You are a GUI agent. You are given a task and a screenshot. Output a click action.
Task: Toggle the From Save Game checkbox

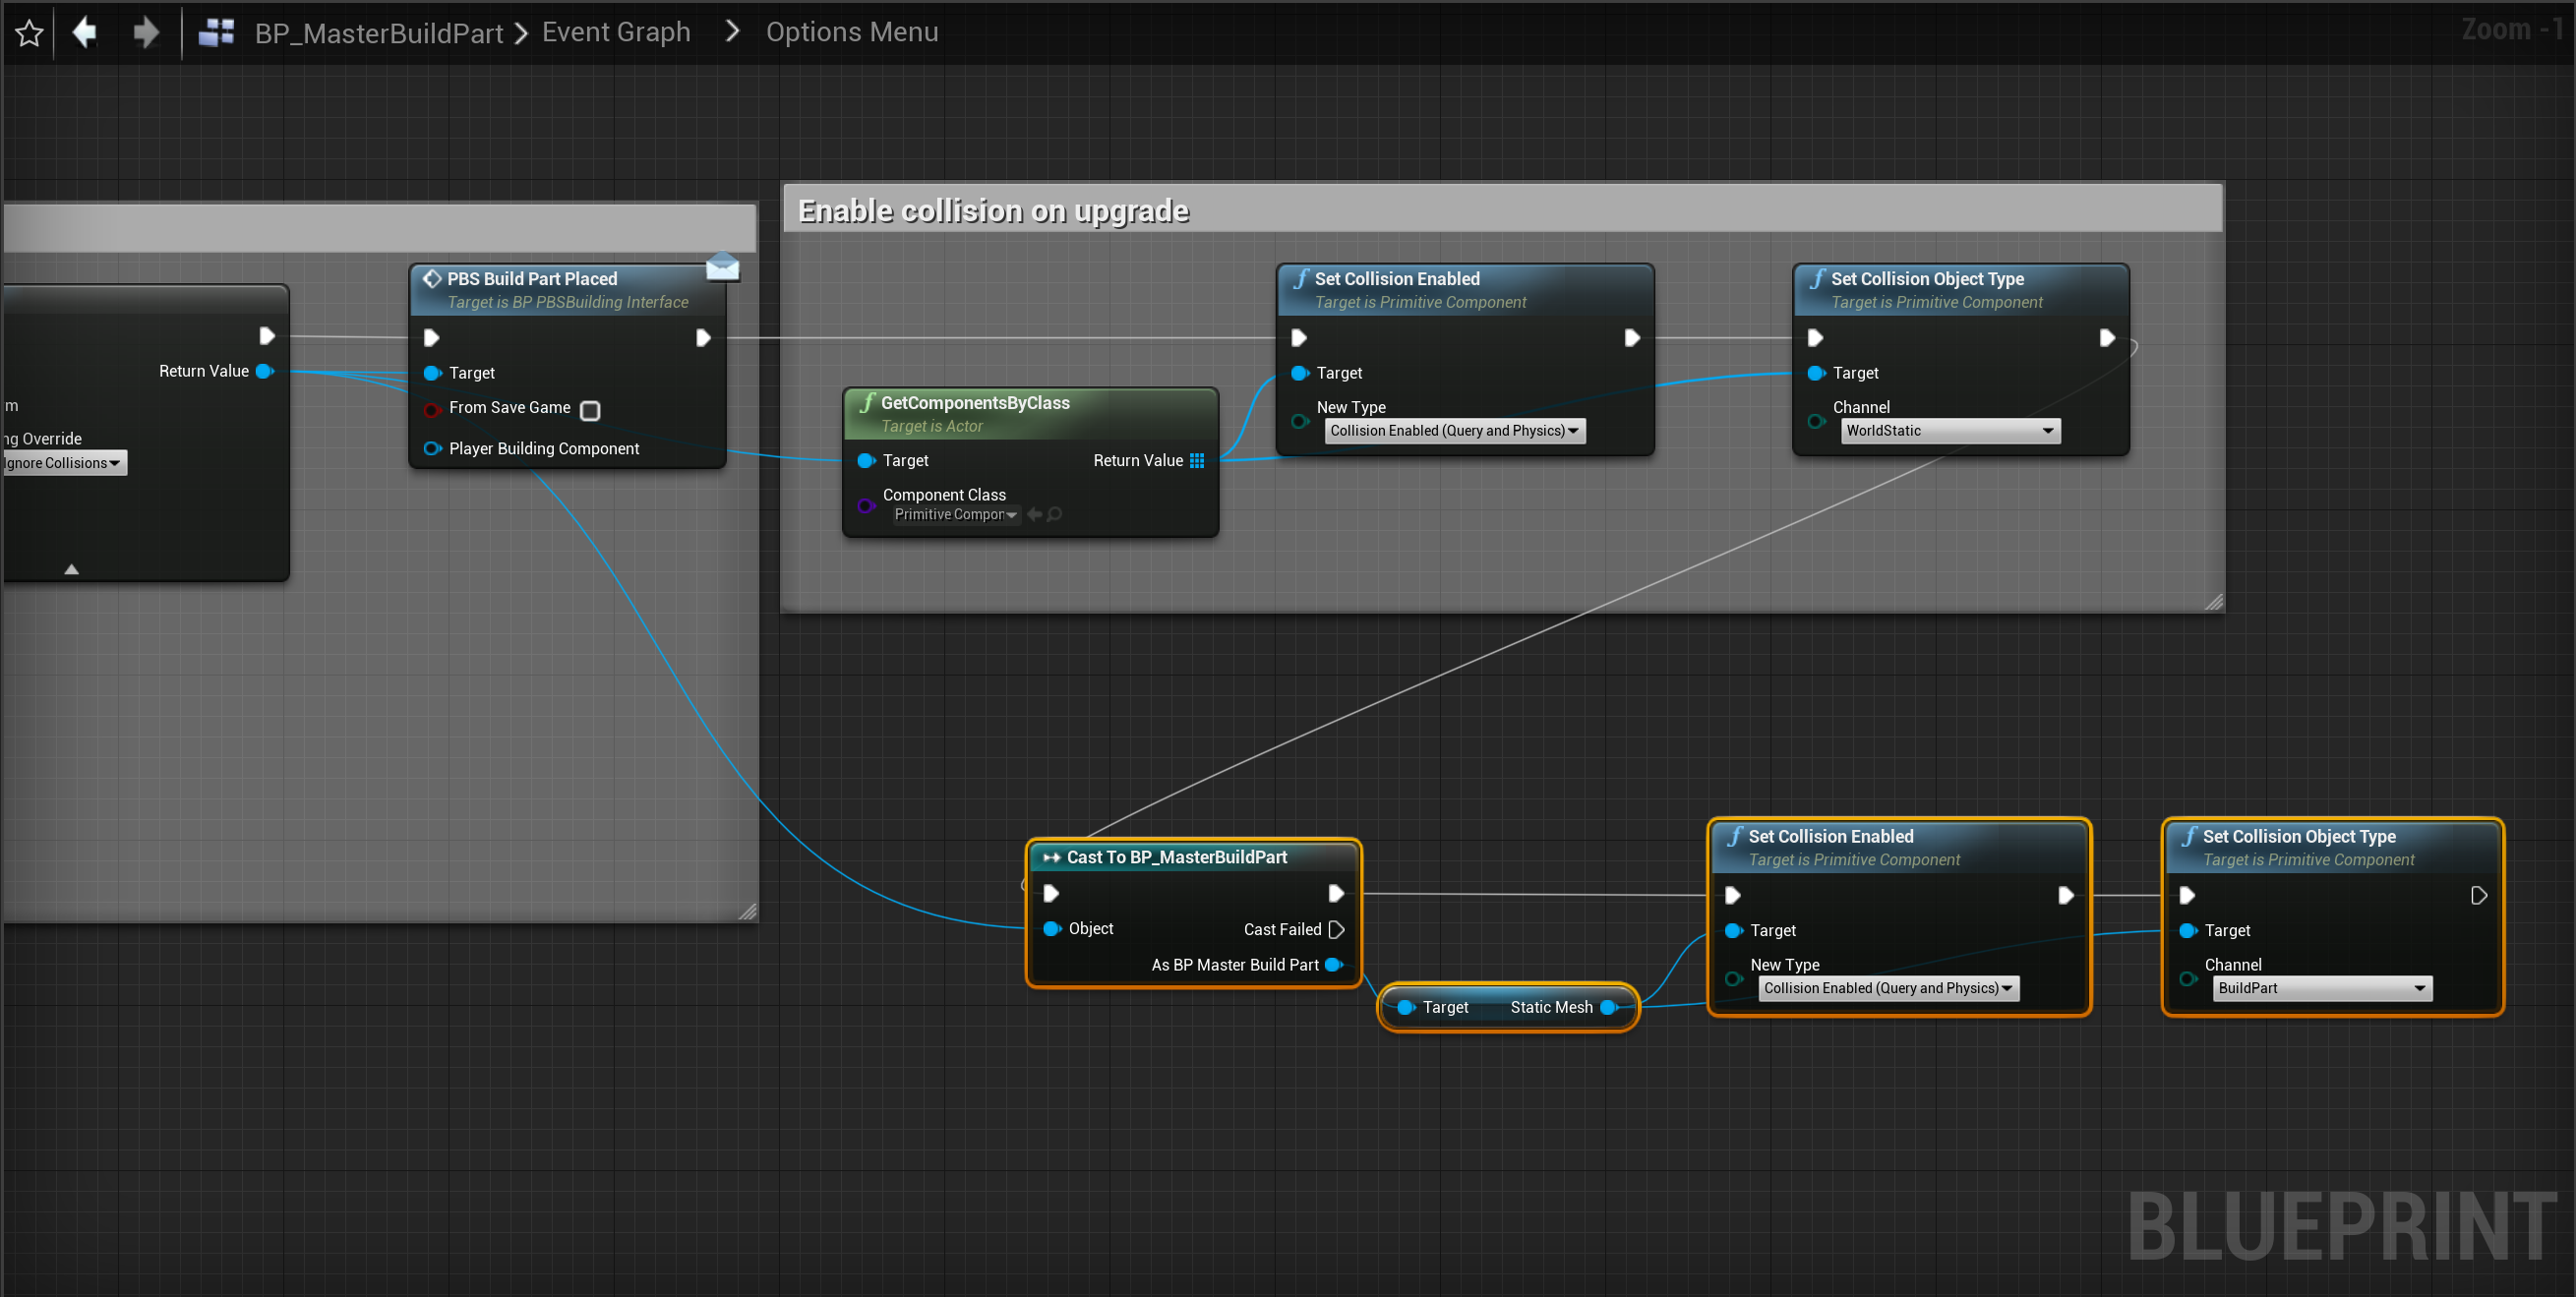(590, 410)
